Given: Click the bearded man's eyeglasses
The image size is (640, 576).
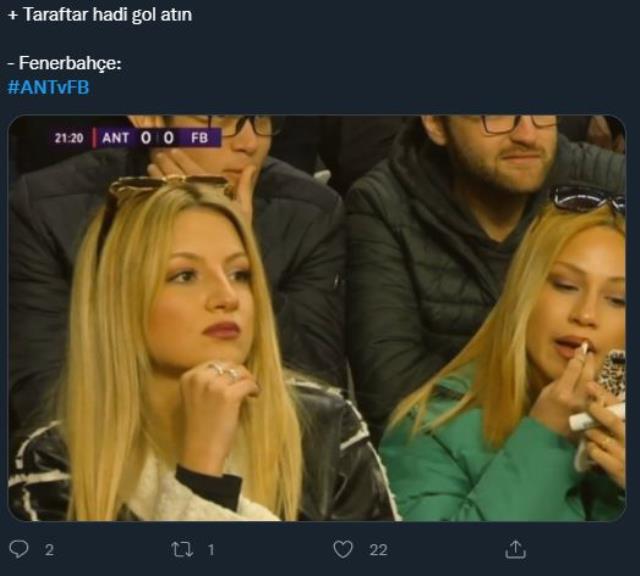Looking at the screenshot, I should [517, 123].
